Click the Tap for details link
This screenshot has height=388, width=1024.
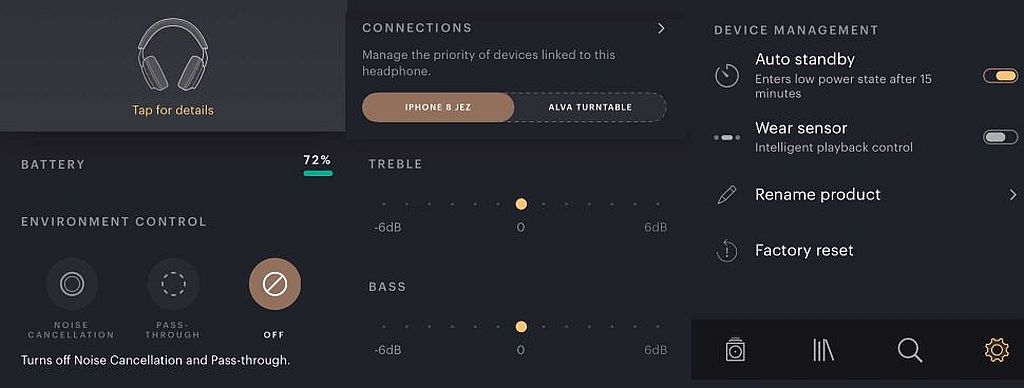[173, 110]
